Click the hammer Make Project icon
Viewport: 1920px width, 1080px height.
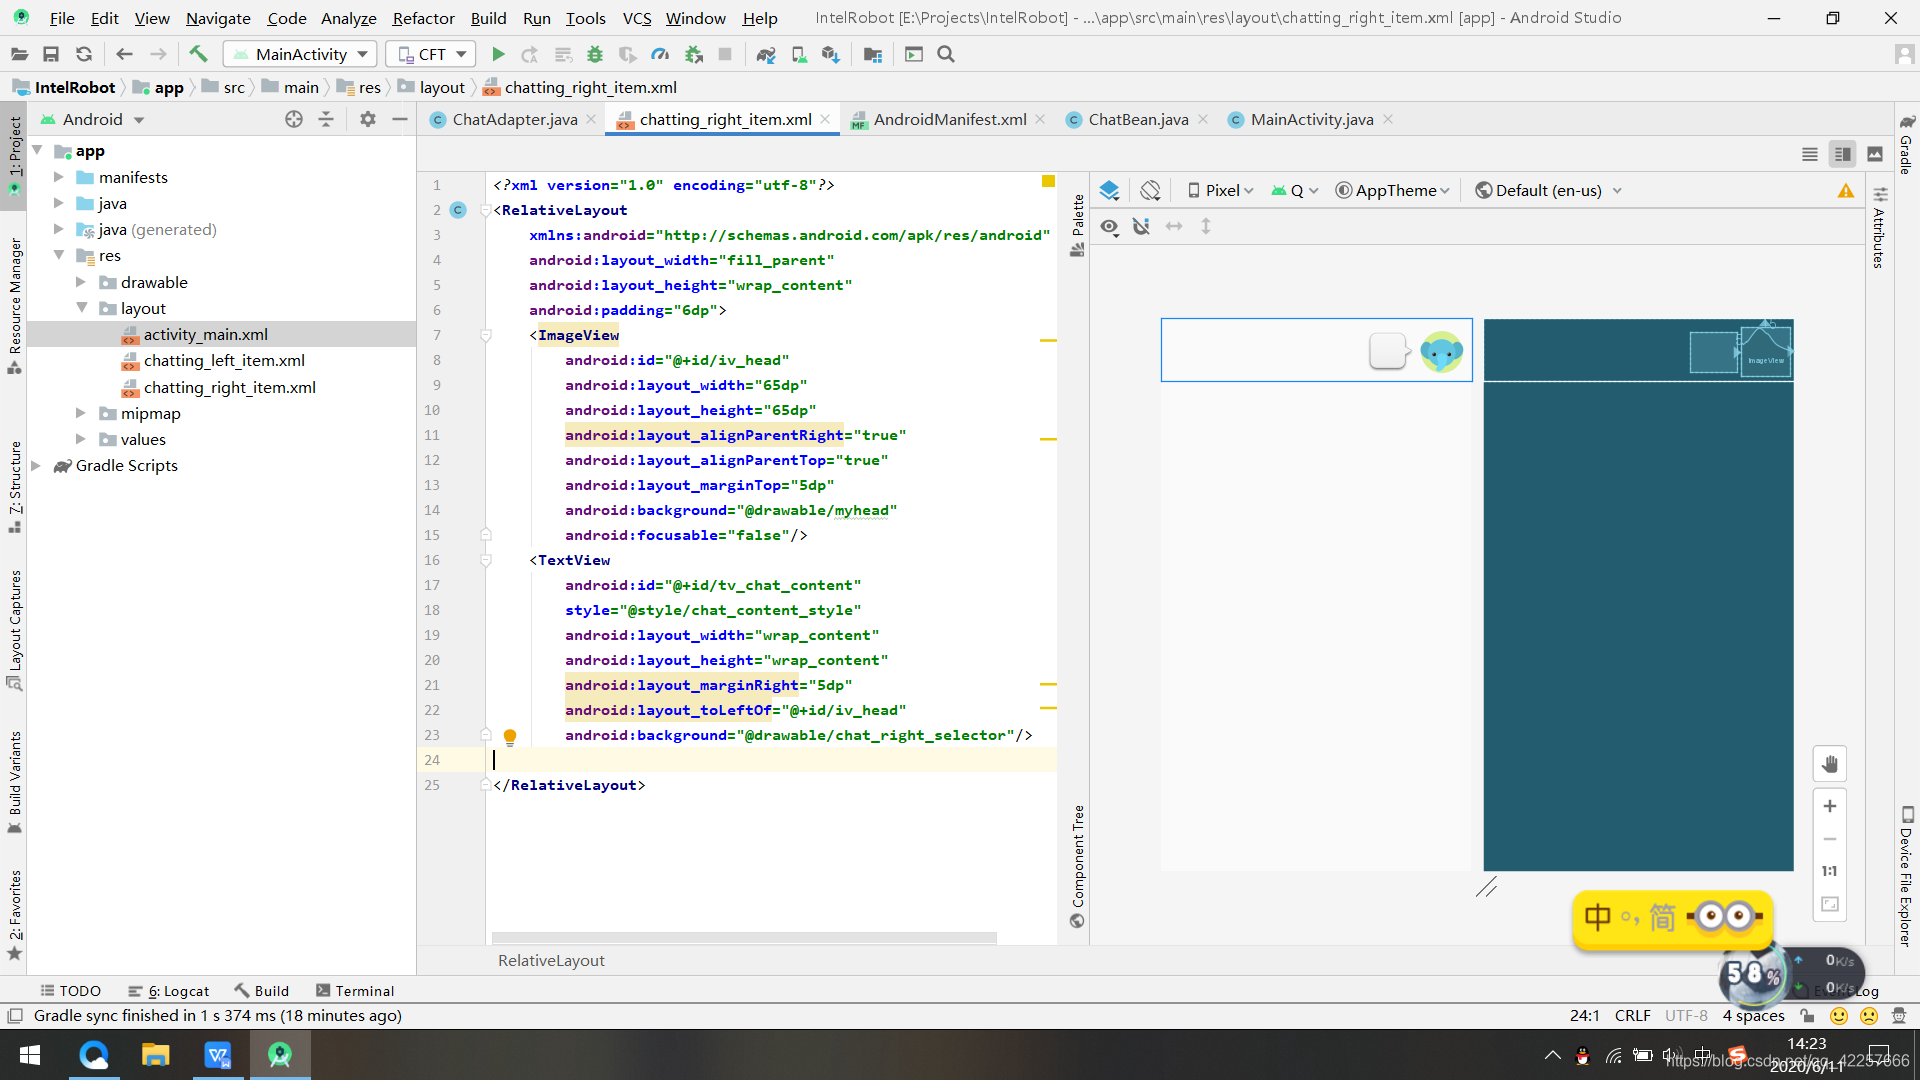[198, 54]
